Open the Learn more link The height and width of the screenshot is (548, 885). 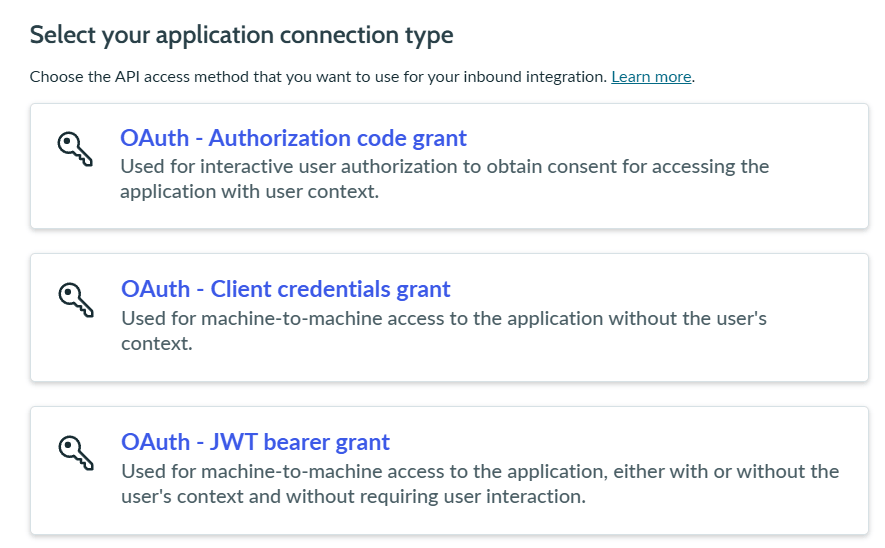click(651, 77)
